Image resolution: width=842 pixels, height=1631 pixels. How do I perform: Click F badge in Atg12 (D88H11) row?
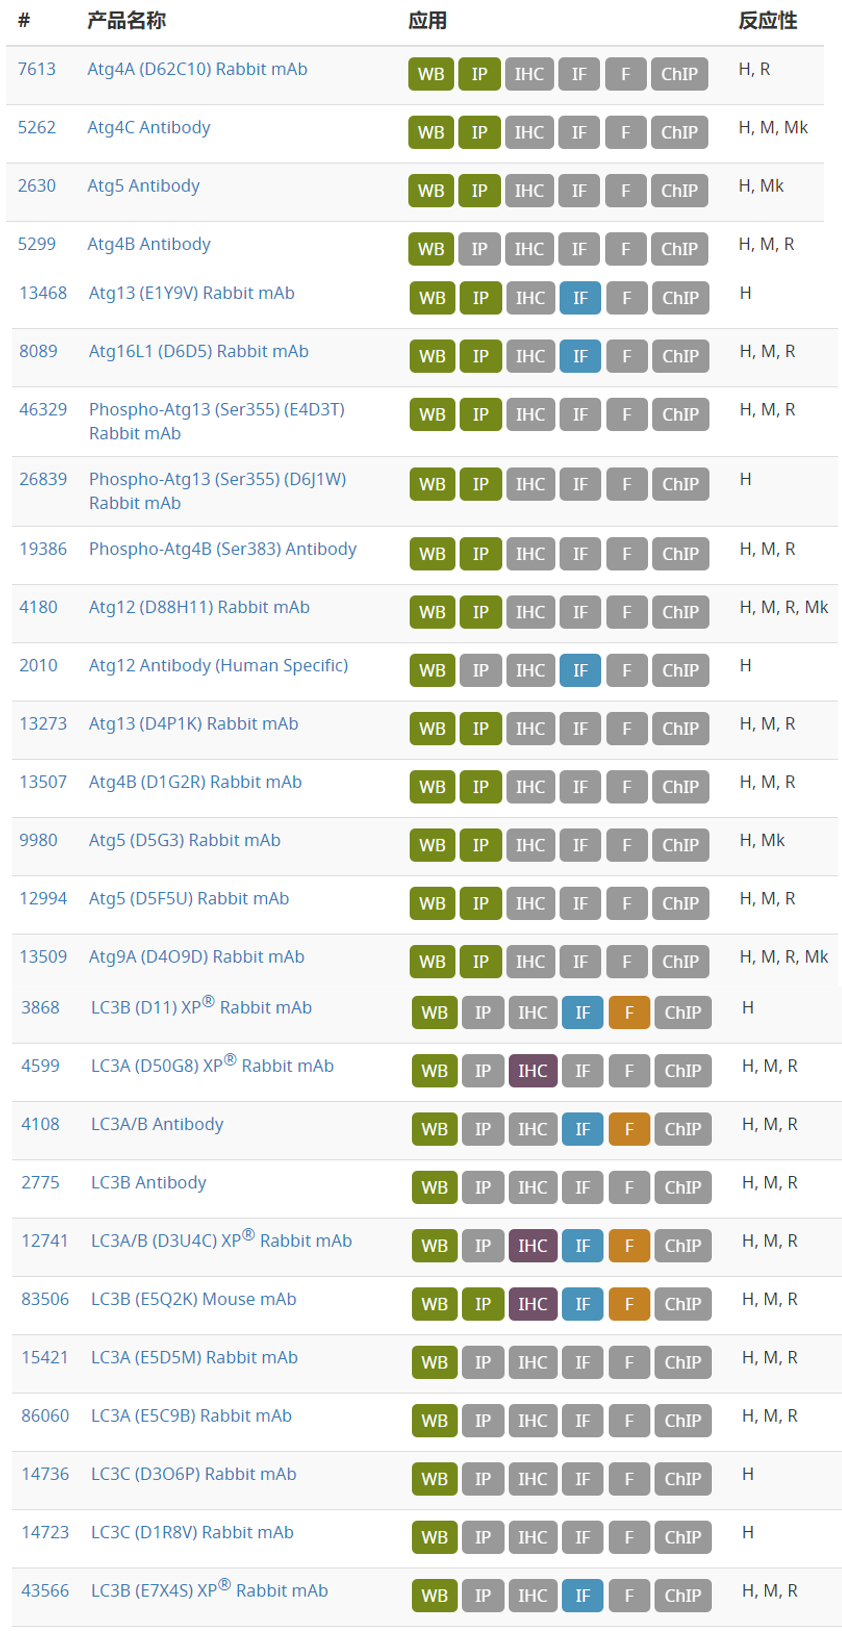[627, 612]
